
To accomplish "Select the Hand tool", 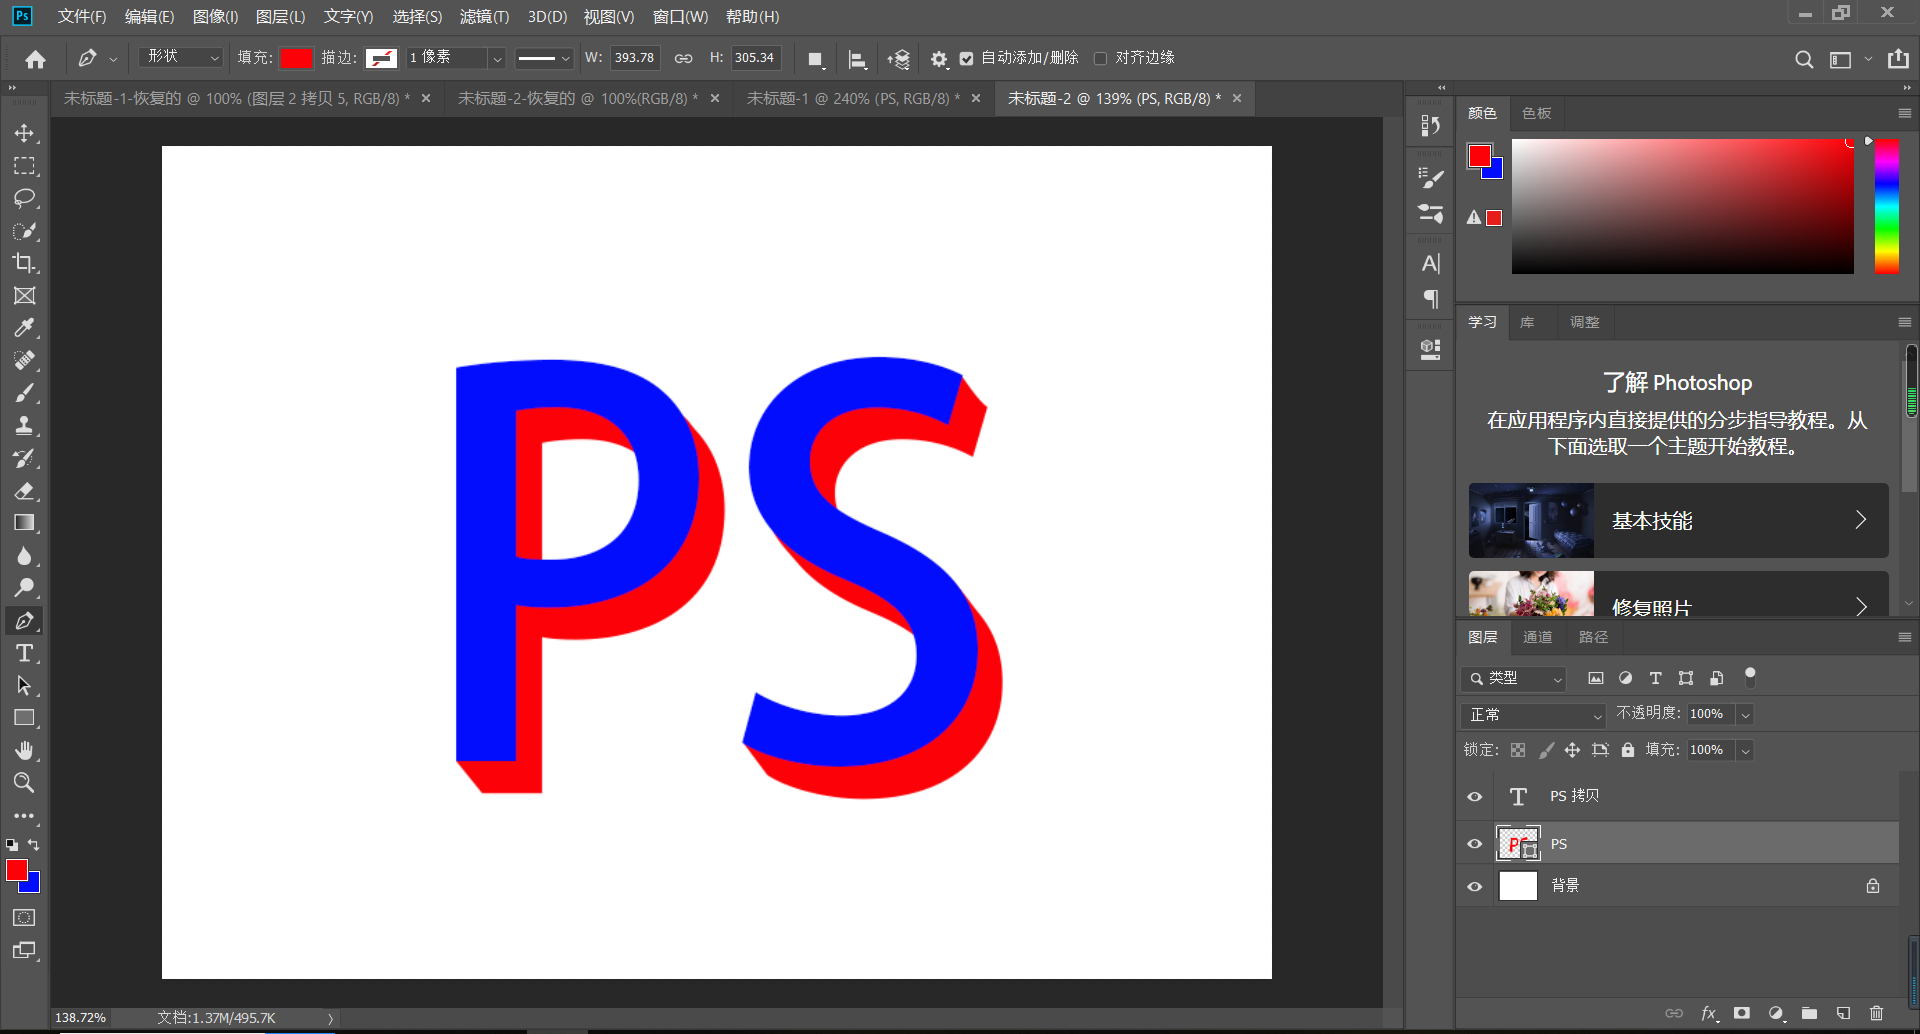I will coord(24,750).
